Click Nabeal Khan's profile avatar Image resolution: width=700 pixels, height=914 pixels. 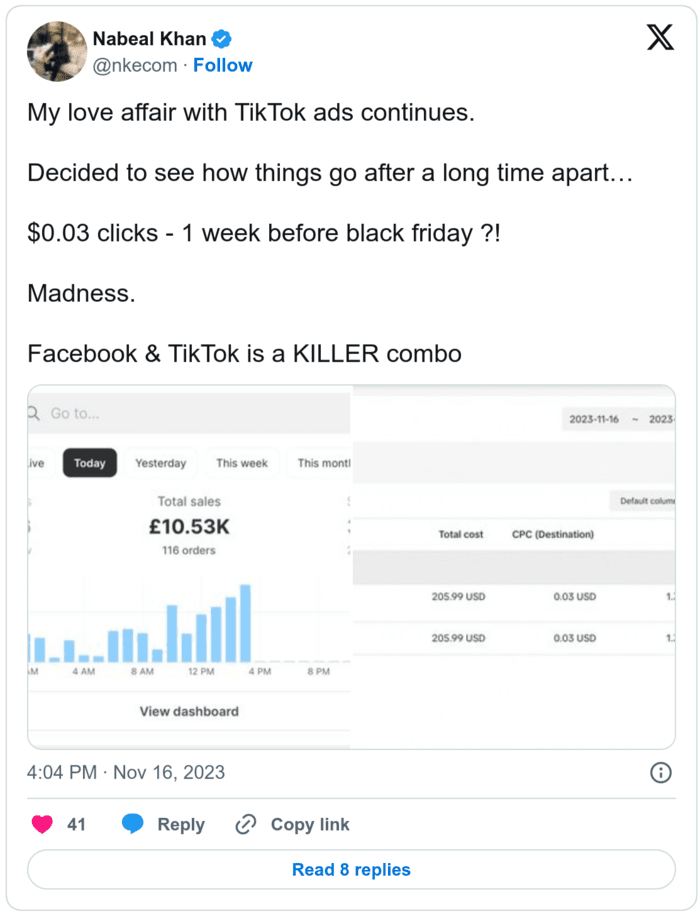(x=57, y=51)
